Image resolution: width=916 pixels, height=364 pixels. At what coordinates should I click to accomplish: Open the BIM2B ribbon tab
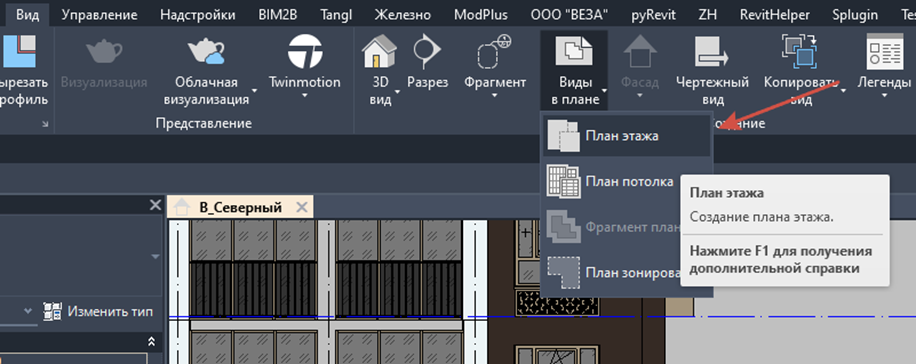278,15
